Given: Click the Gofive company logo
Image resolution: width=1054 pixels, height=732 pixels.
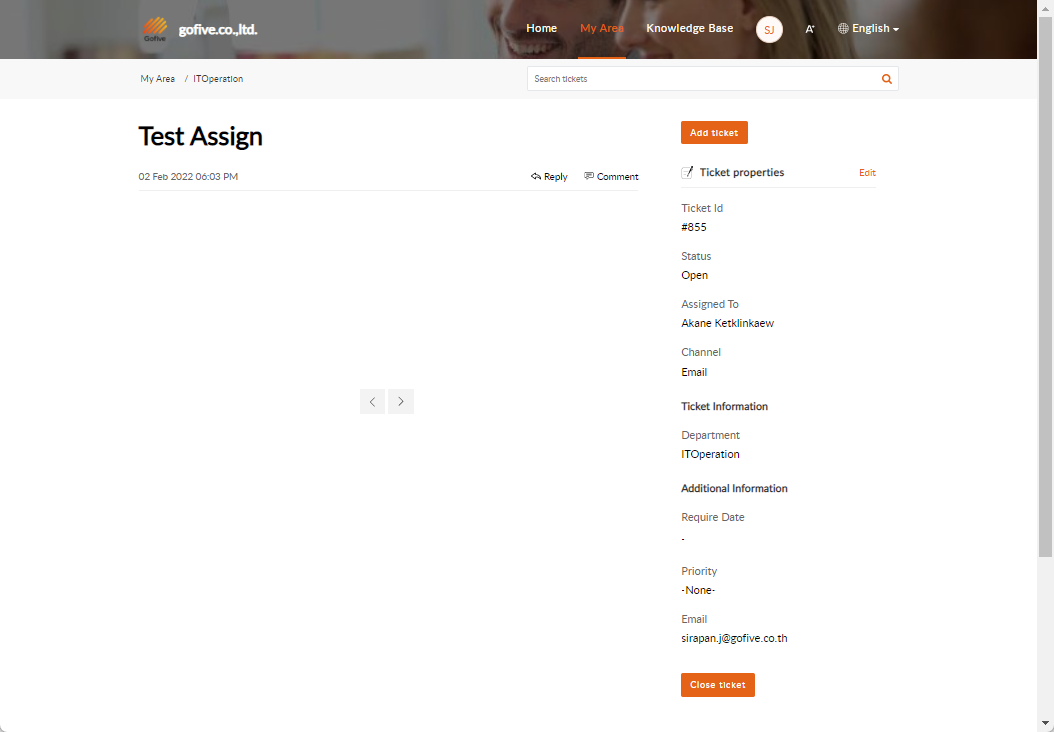Looking at the screenshot, I should pyautogui.click(x=154, y=29).
